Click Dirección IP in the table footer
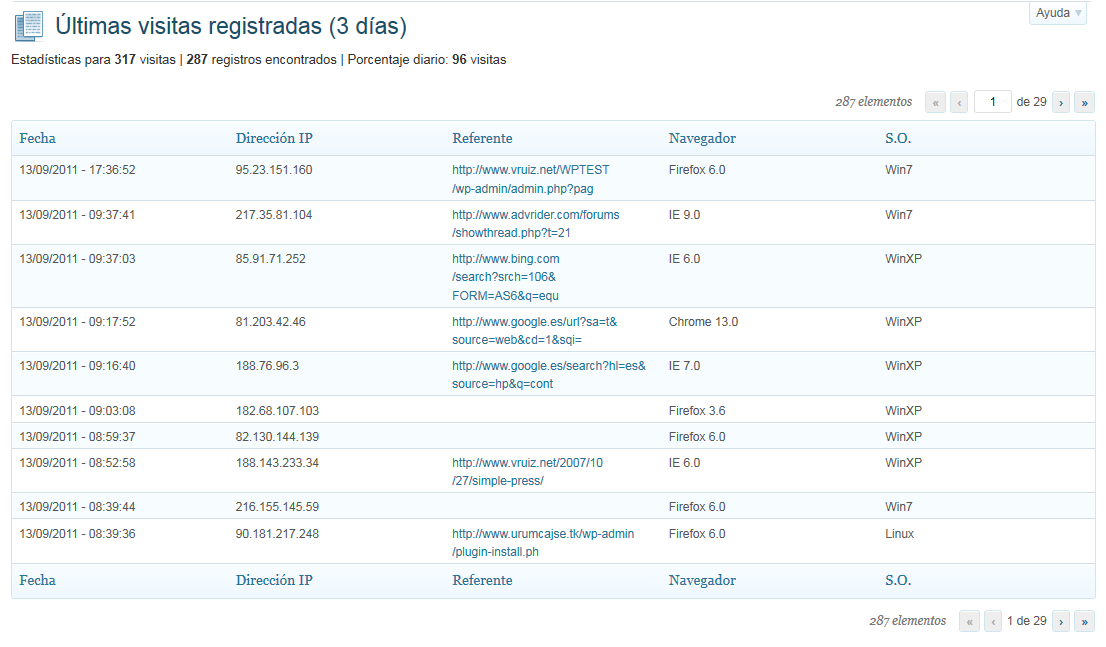This screenshot has height=647, width=1106. pos(274,580)
